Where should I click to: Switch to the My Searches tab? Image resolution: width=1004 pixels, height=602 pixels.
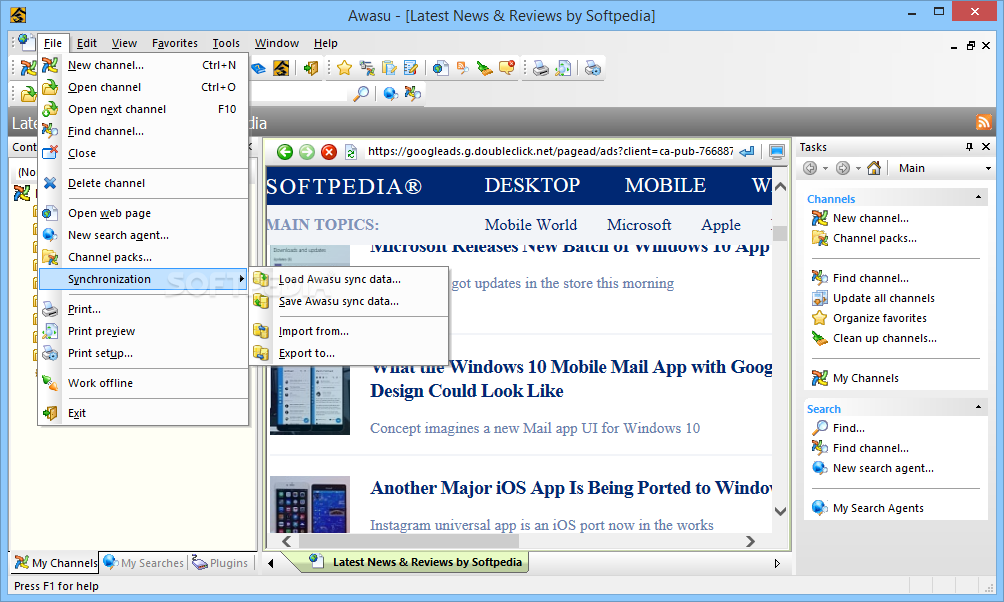pyautogui.click(x=144, y=562)
